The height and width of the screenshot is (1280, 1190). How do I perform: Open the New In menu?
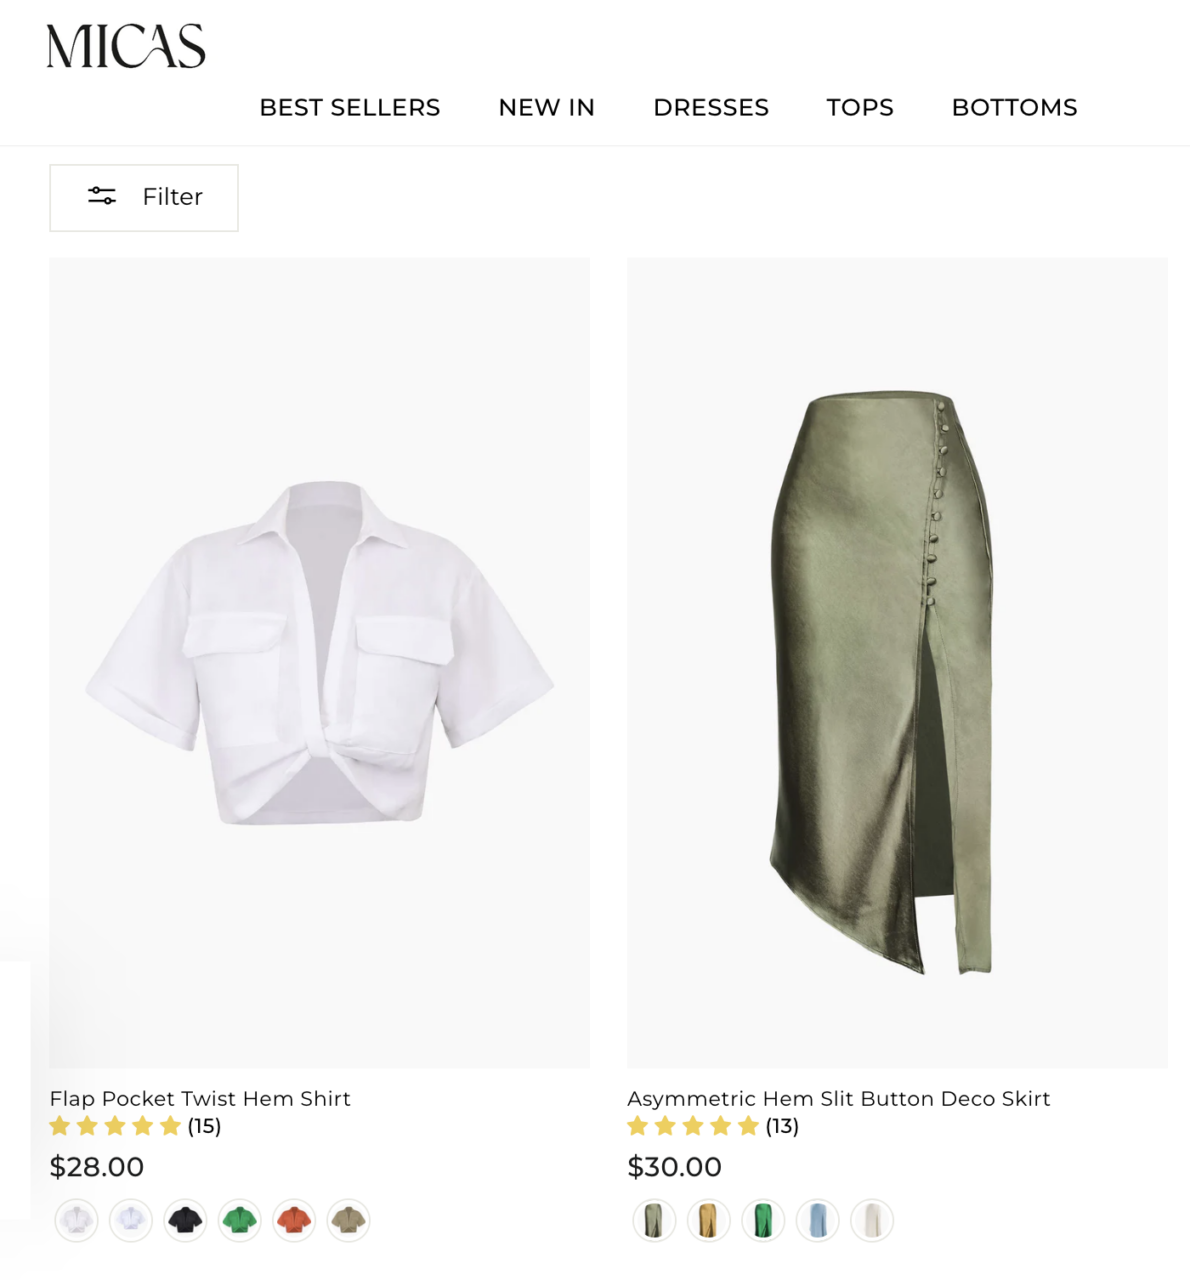[x=546, y=107]
